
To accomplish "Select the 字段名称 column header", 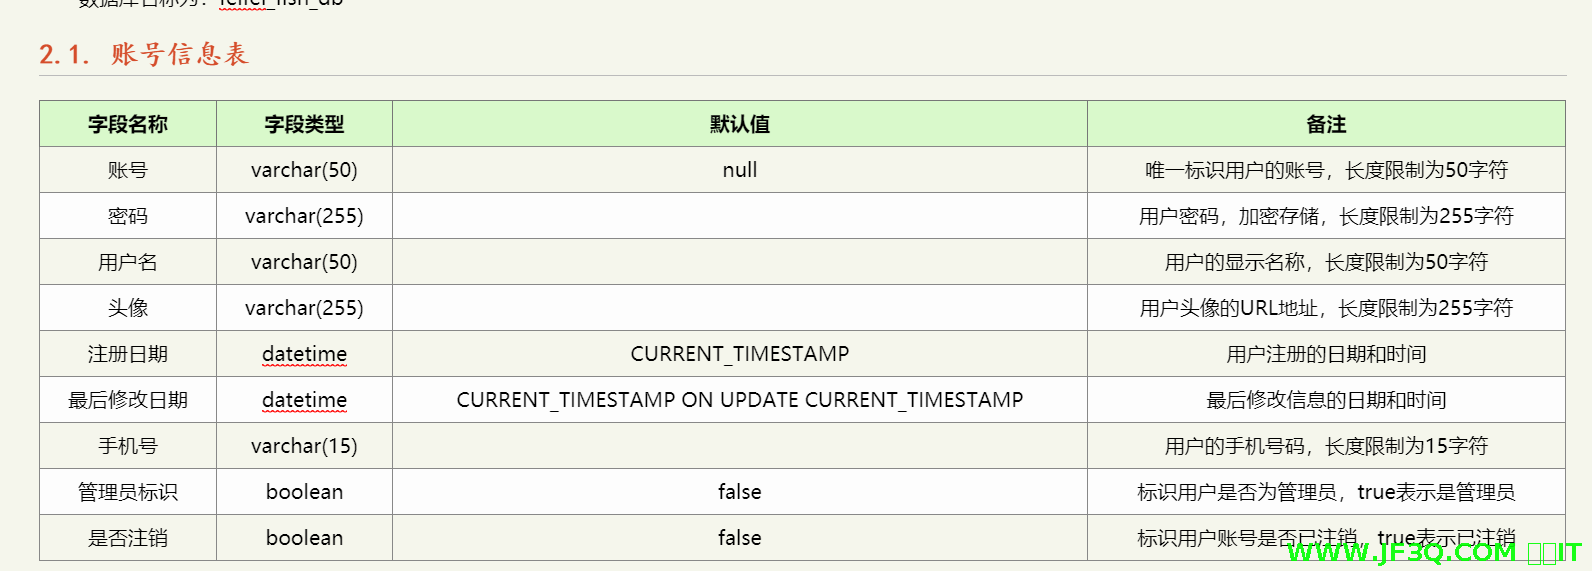I will 128,124.
